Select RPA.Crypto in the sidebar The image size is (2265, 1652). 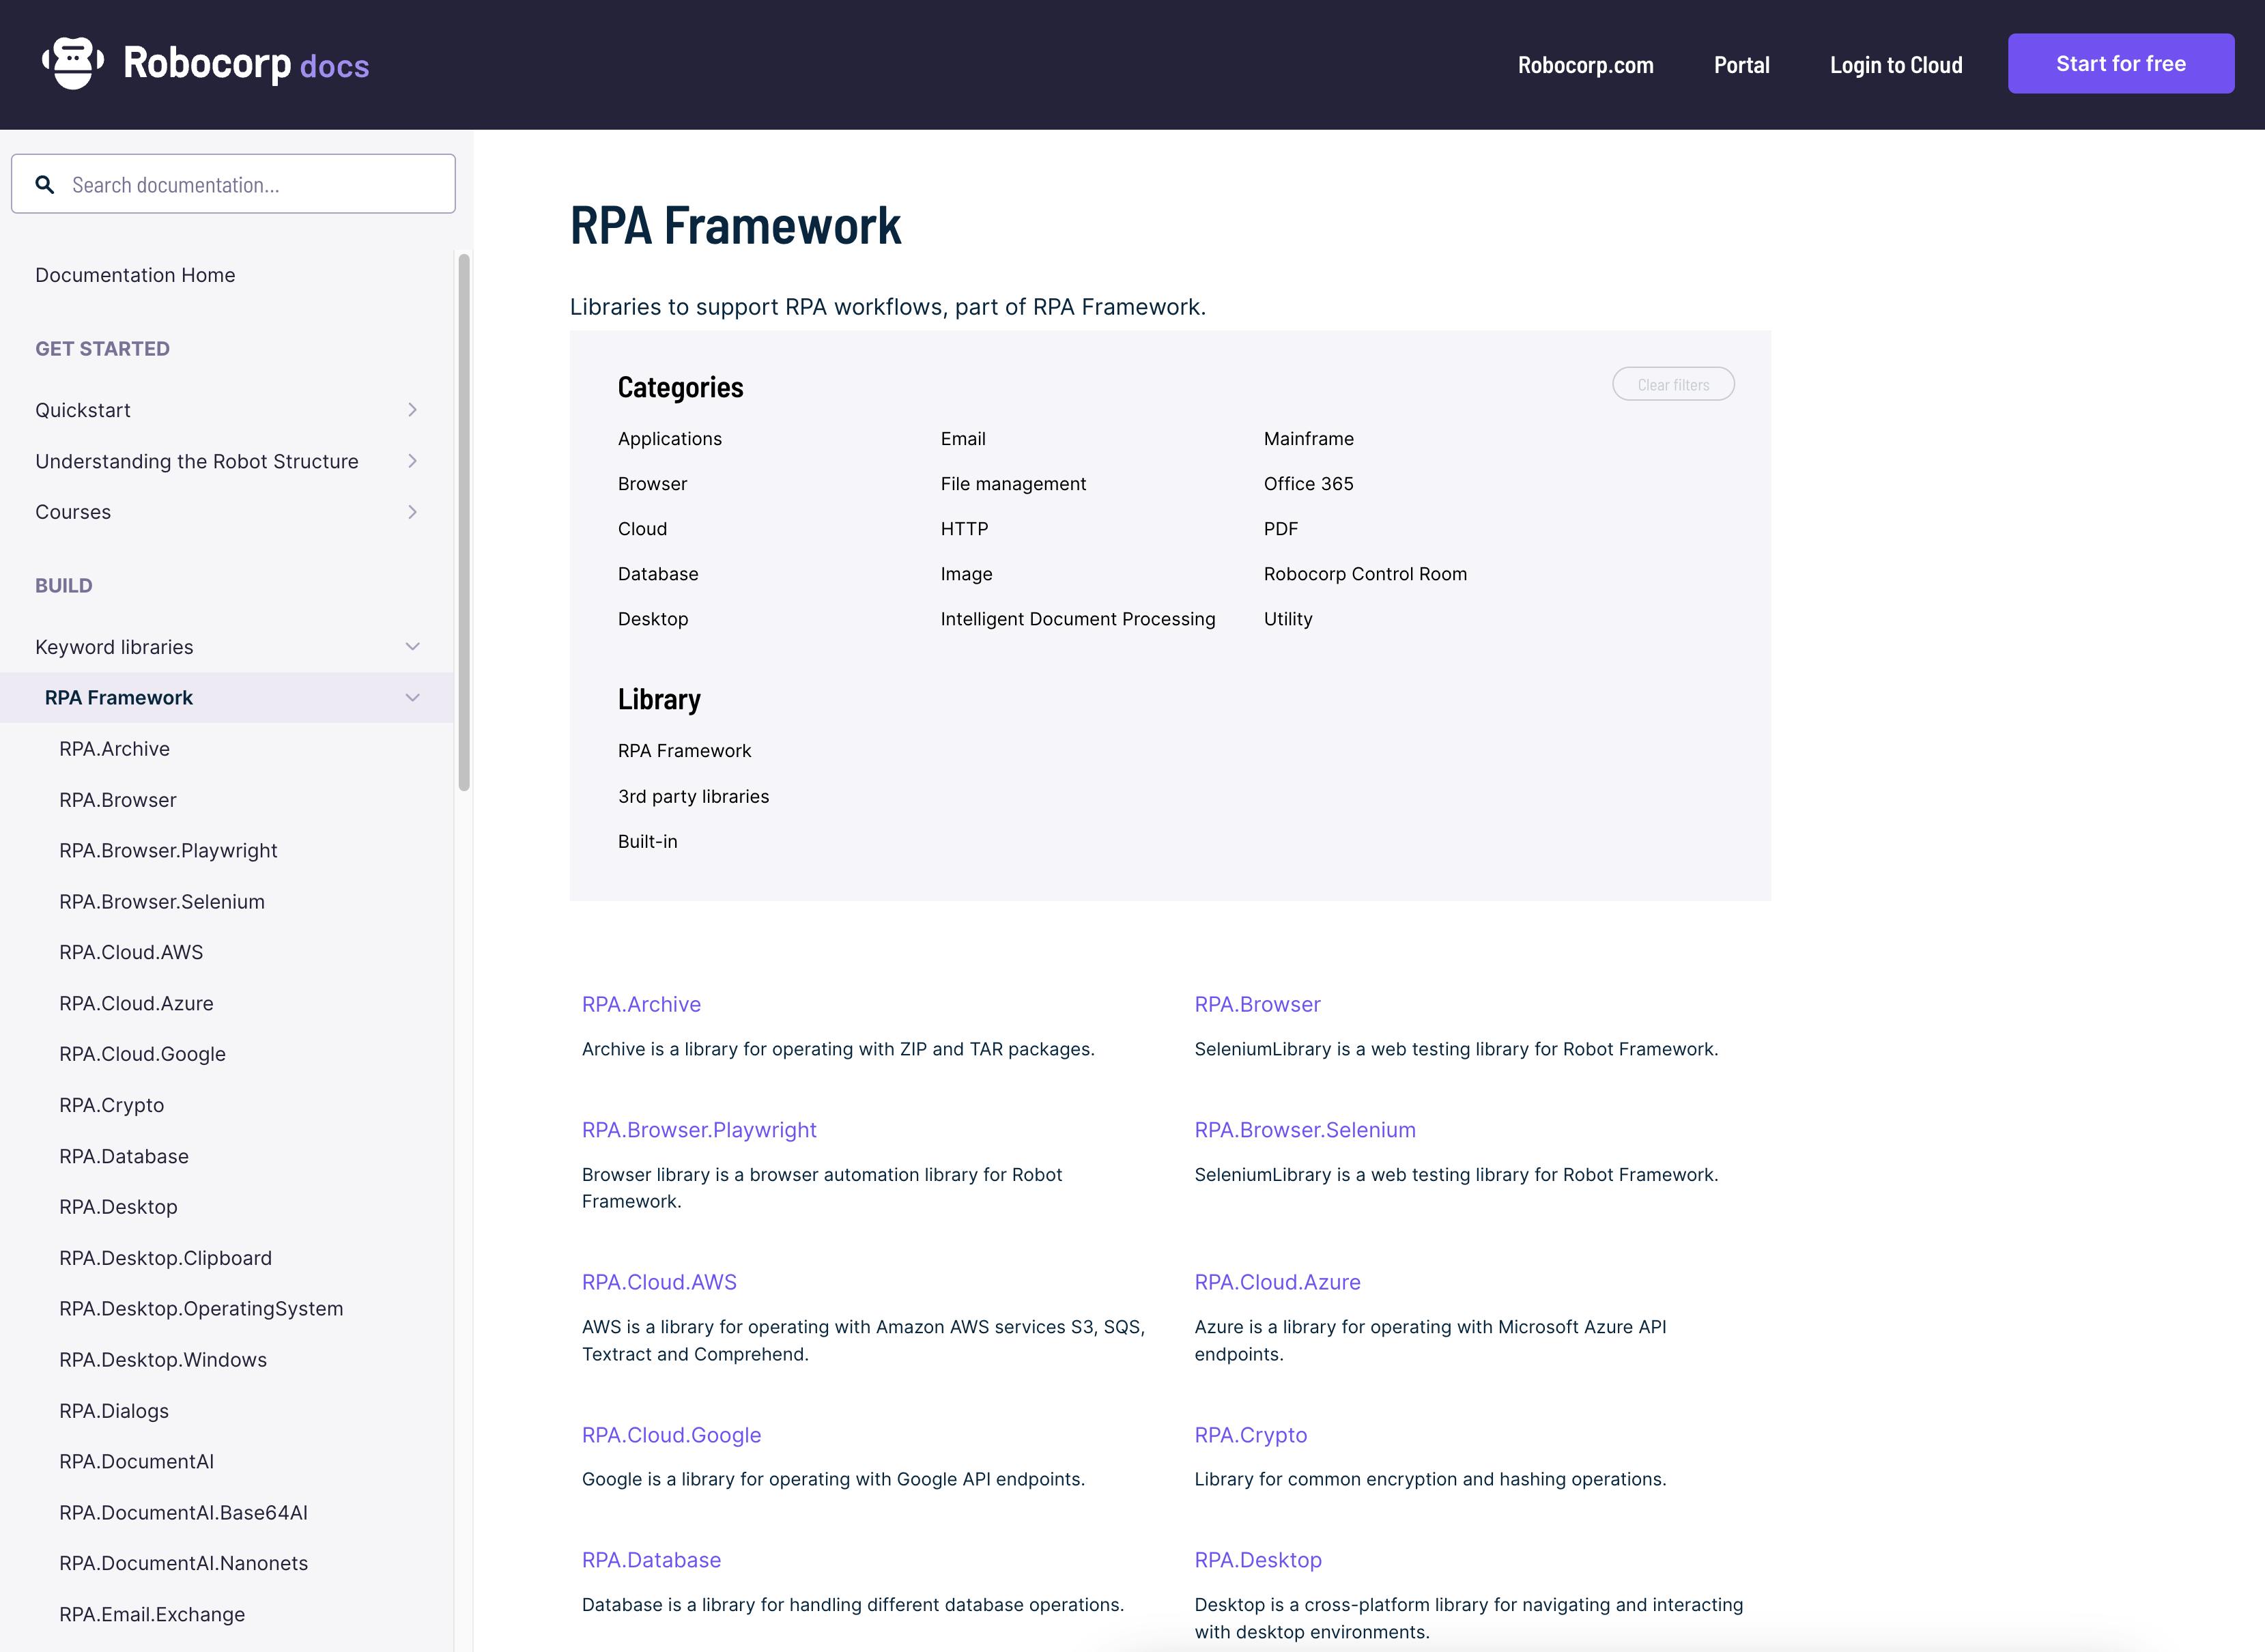click(x=111, y=1105)
